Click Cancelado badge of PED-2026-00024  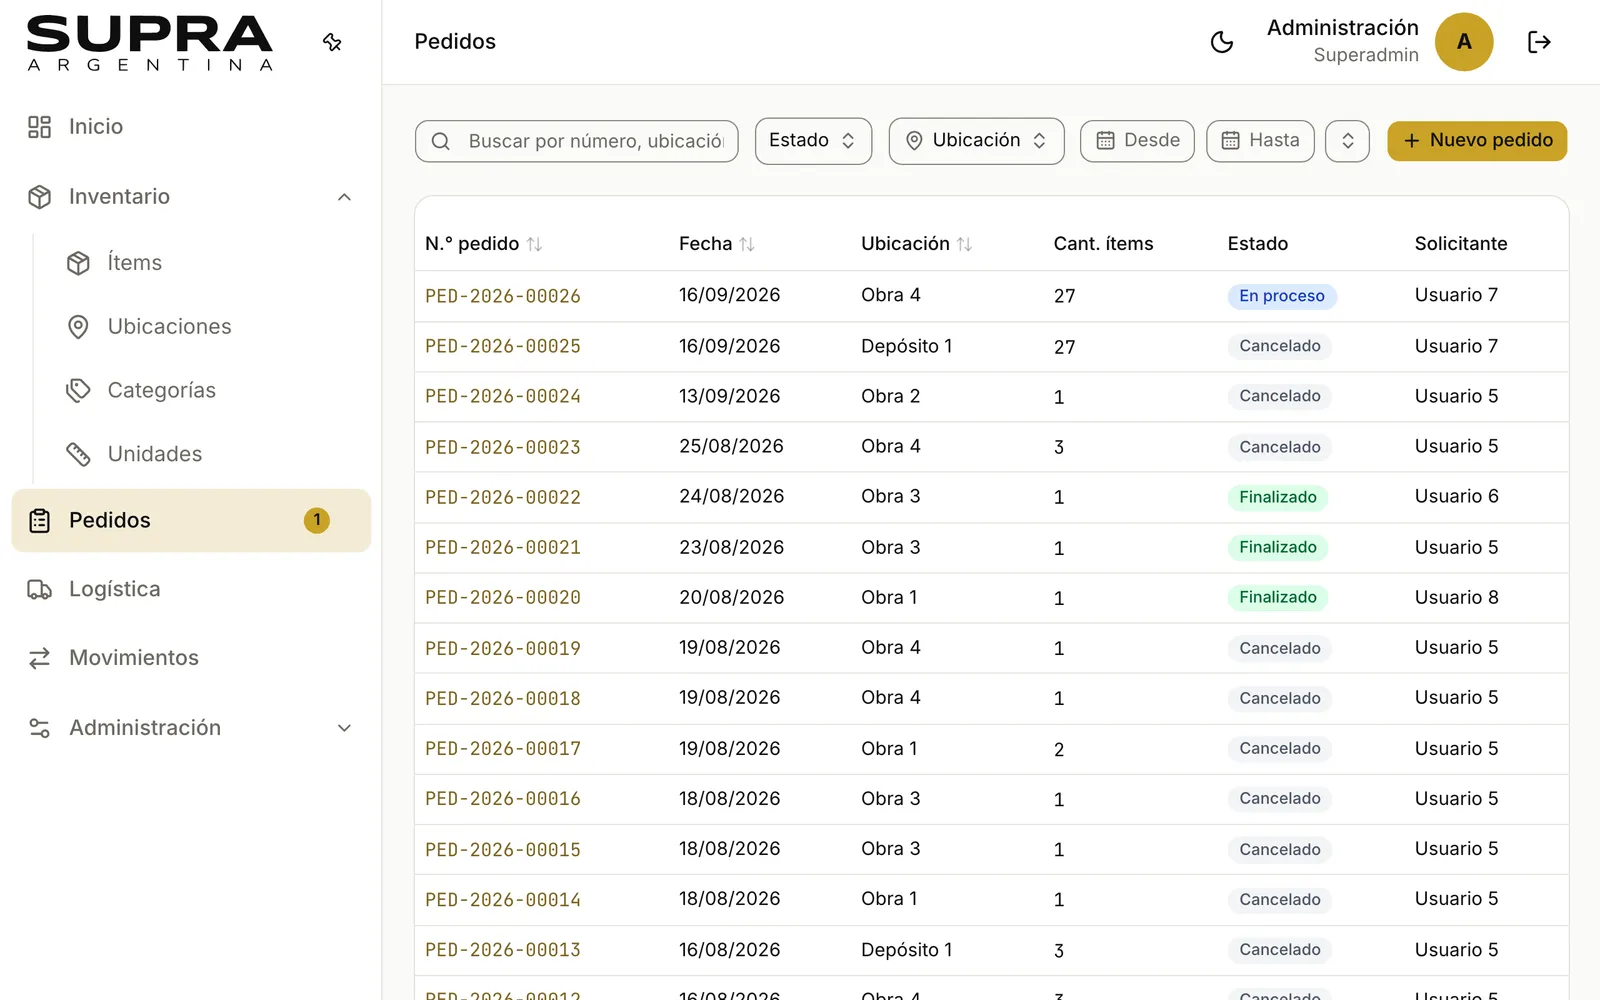pos(1280,396)
